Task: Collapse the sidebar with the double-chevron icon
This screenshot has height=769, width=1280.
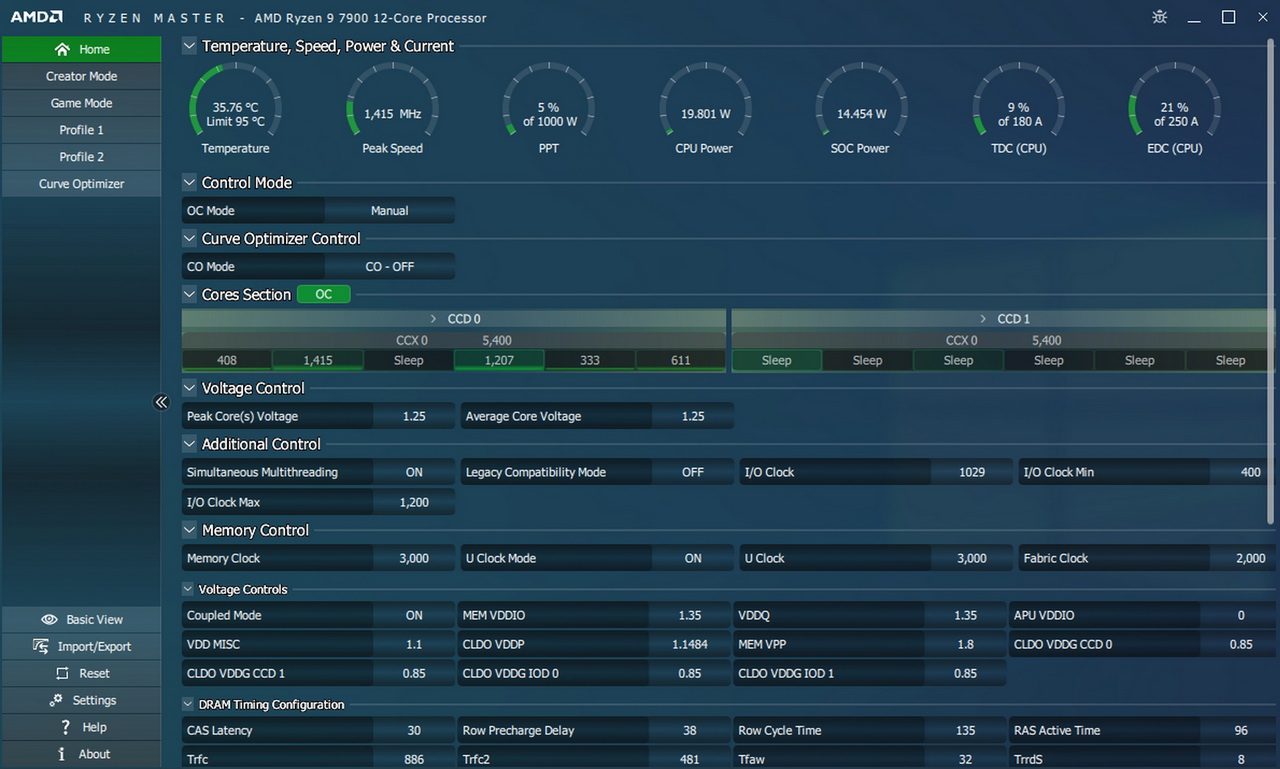Action: click(161, 402)
